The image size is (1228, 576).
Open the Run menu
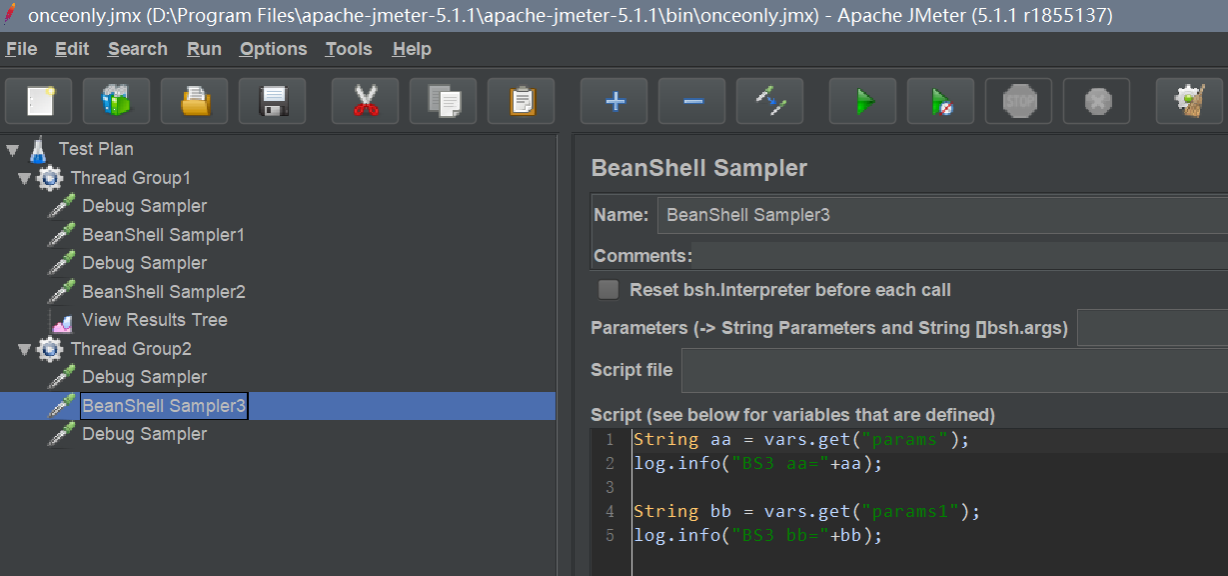(x=204, y=49)
